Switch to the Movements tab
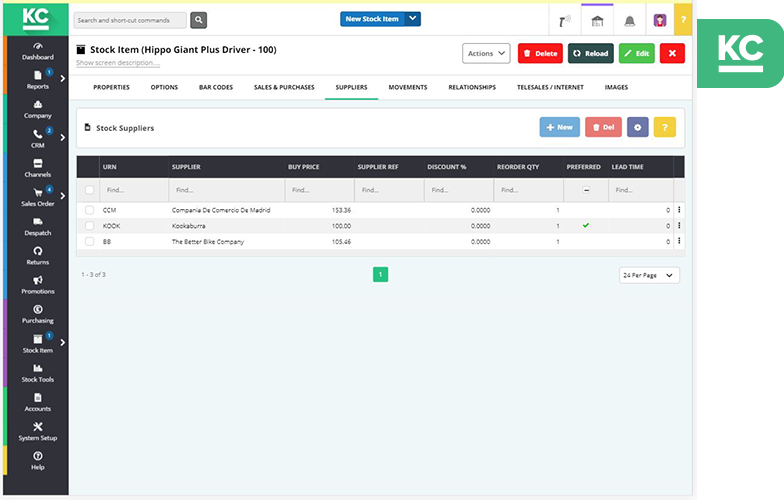The width and height of the screenshot is (784, 500). tap(408, 88)
